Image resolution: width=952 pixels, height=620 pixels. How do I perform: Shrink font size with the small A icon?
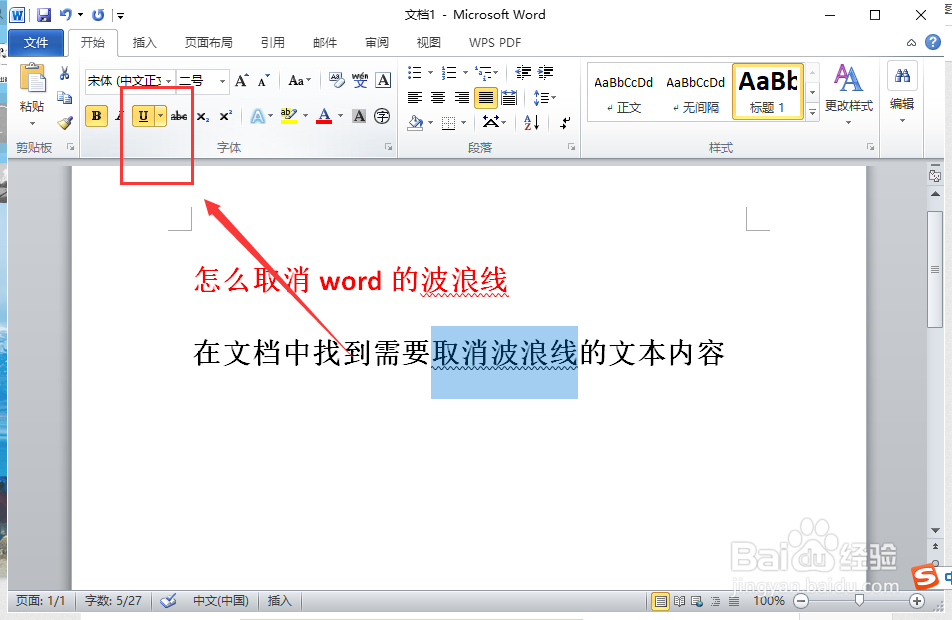(x=264, y=80)
